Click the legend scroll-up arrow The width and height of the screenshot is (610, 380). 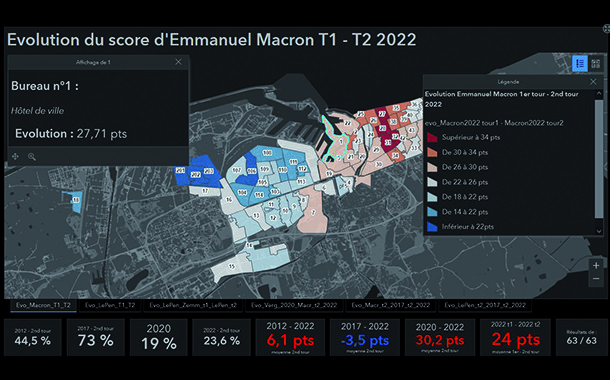point(599,94)
